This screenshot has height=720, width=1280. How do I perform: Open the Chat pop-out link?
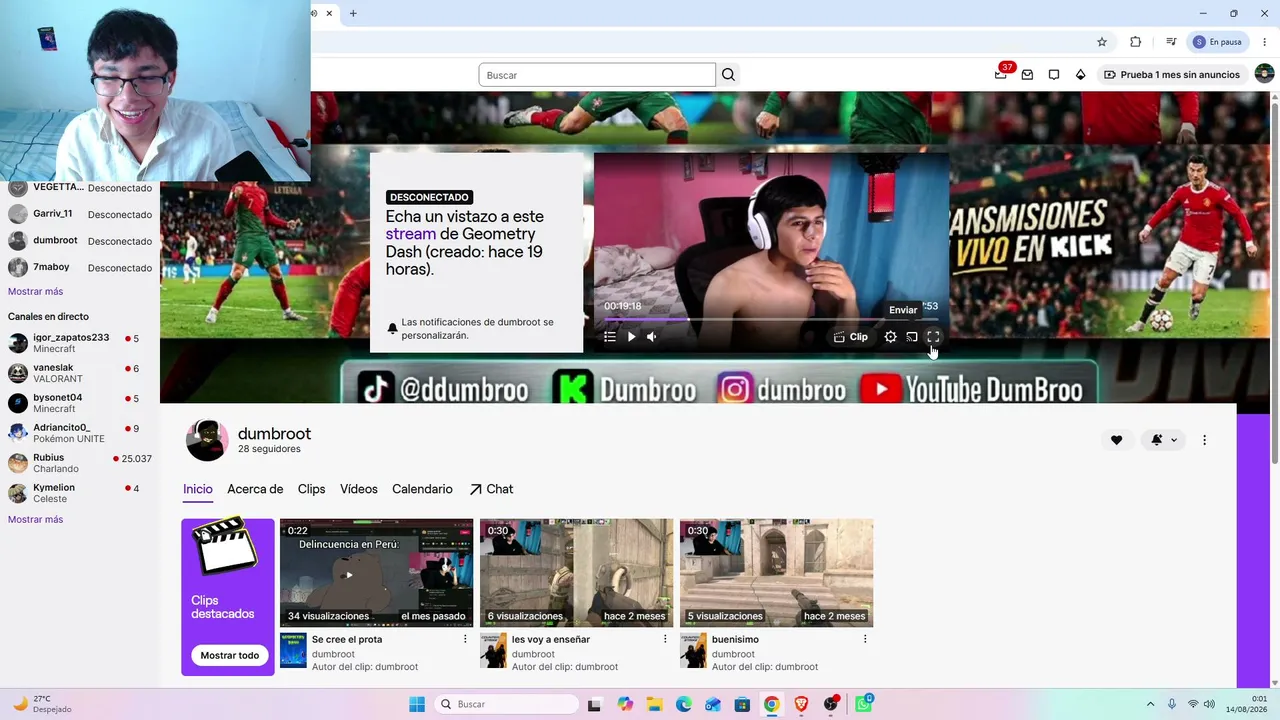[x=491, y=489]
